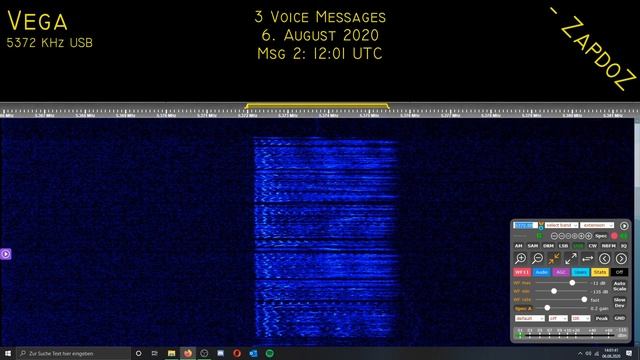
Task: Open the Windows Start menu
Action: 8,353
